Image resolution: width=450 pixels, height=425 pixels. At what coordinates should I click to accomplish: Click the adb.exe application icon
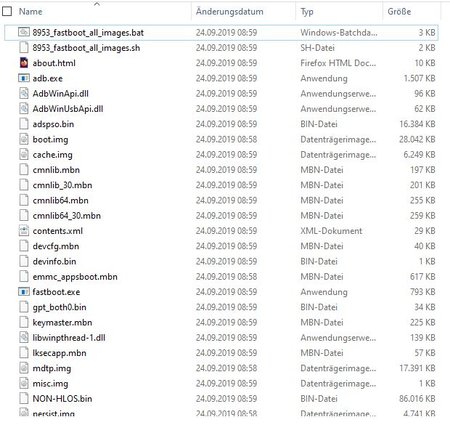(x=24, y=78)
